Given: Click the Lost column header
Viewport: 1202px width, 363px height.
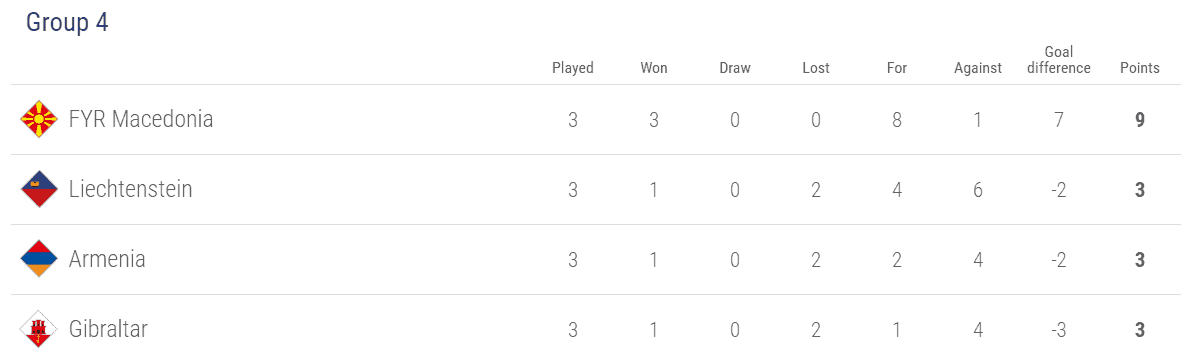Looking at the screenshot, I should tap(816, 68).
